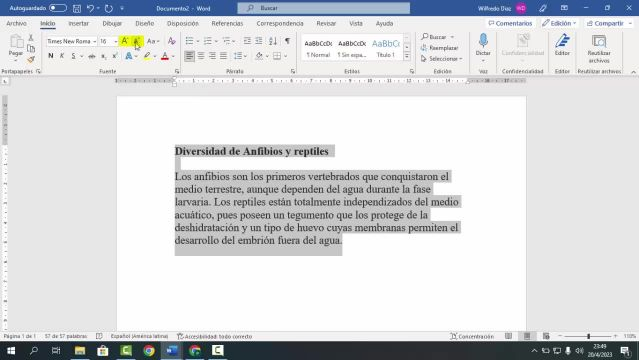This screenshot has width=639, height=360.
Task: Open the Párrafo dialog launcher
Action: [x=293, y=71]
